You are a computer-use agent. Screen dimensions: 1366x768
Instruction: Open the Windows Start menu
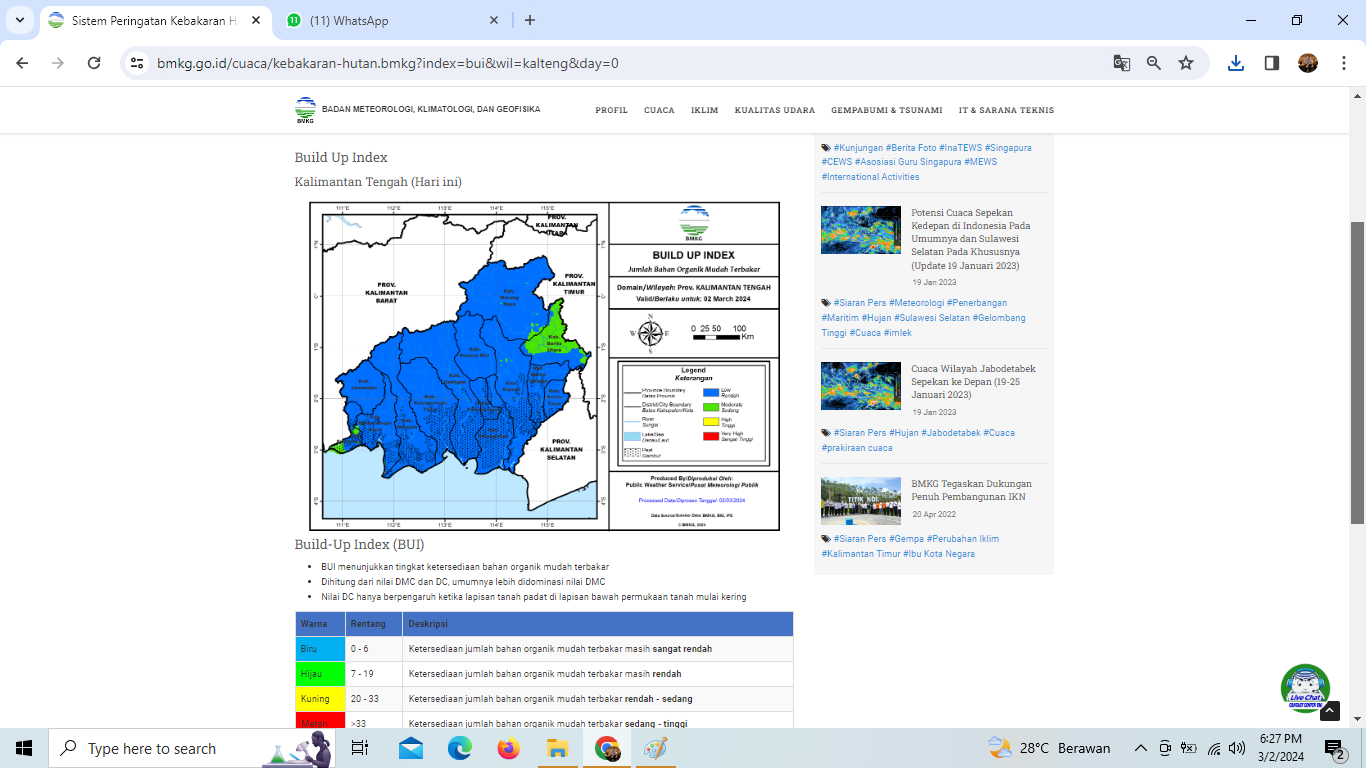tap(24, 748)
